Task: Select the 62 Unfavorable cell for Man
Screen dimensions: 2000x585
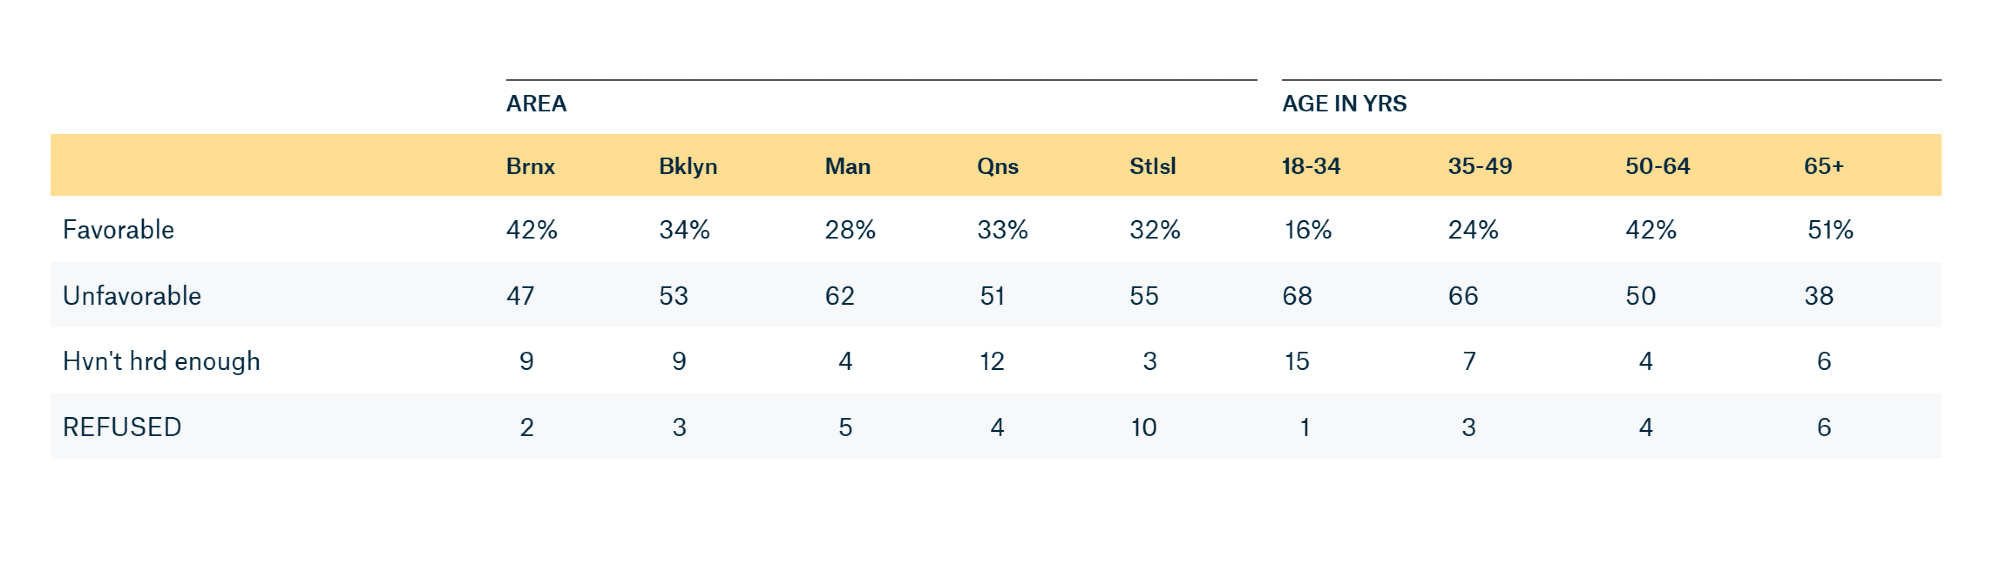Action: point(839,296)
